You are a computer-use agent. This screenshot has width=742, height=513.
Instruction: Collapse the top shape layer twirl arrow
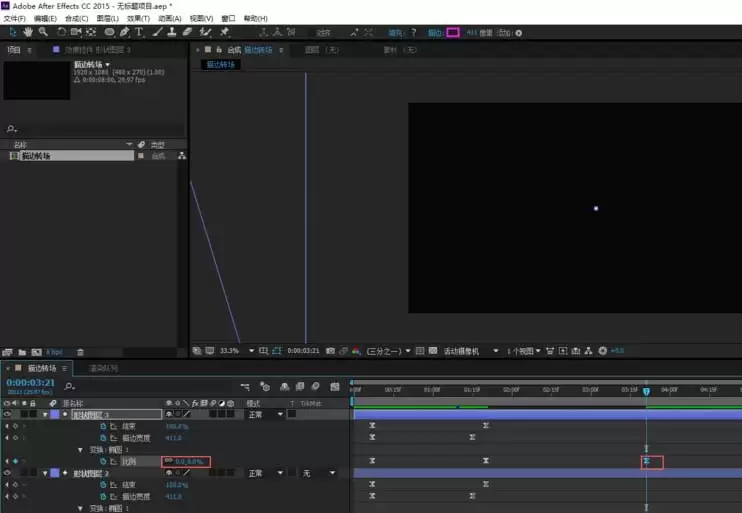coord(45,415)
